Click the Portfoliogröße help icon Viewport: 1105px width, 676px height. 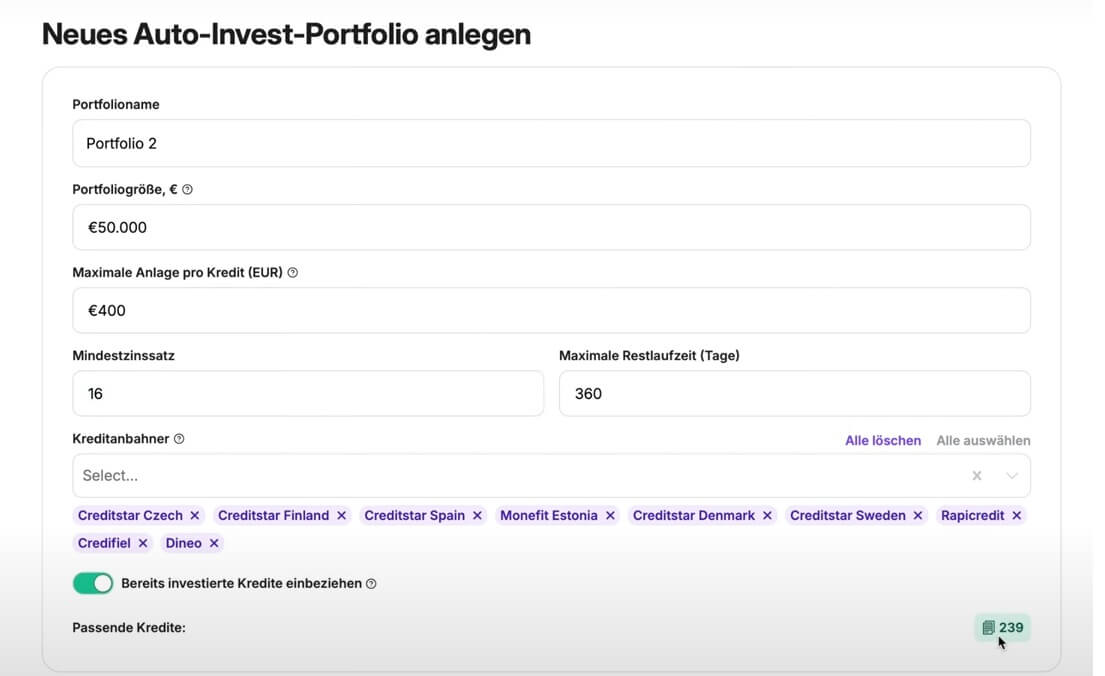[x=188, y=189]
